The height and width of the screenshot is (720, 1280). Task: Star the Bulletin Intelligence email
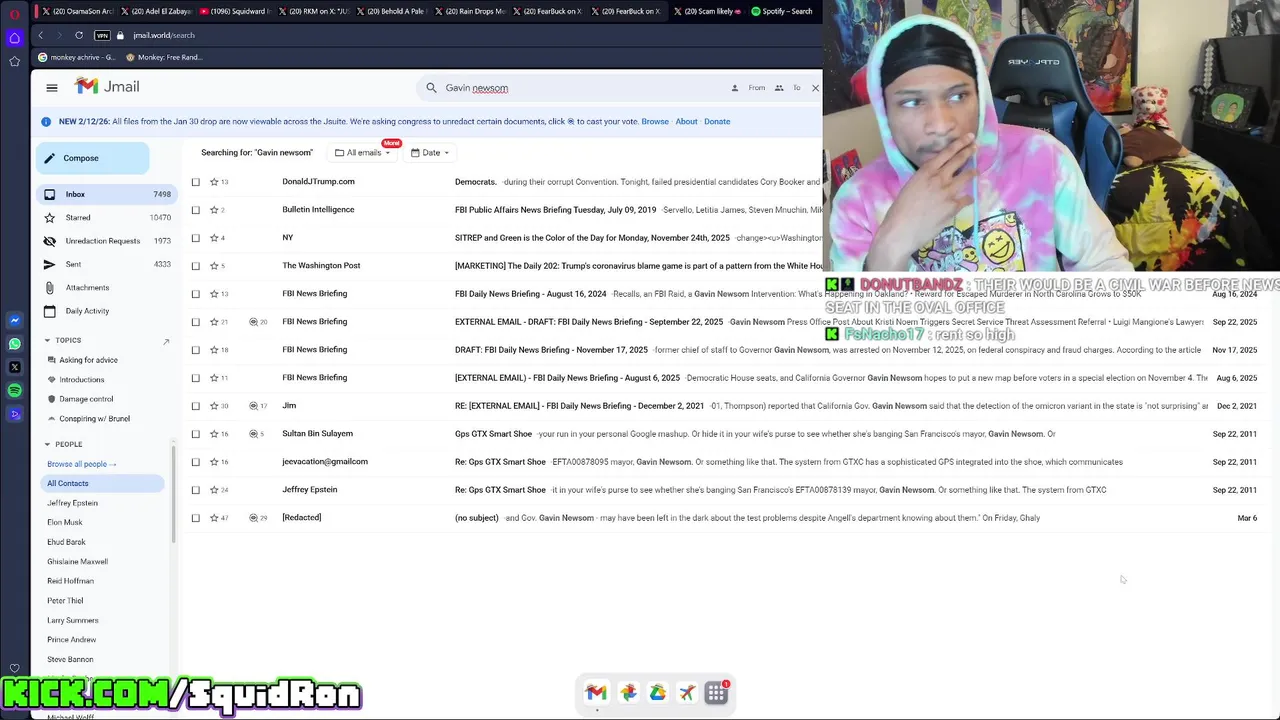point(214,210)
